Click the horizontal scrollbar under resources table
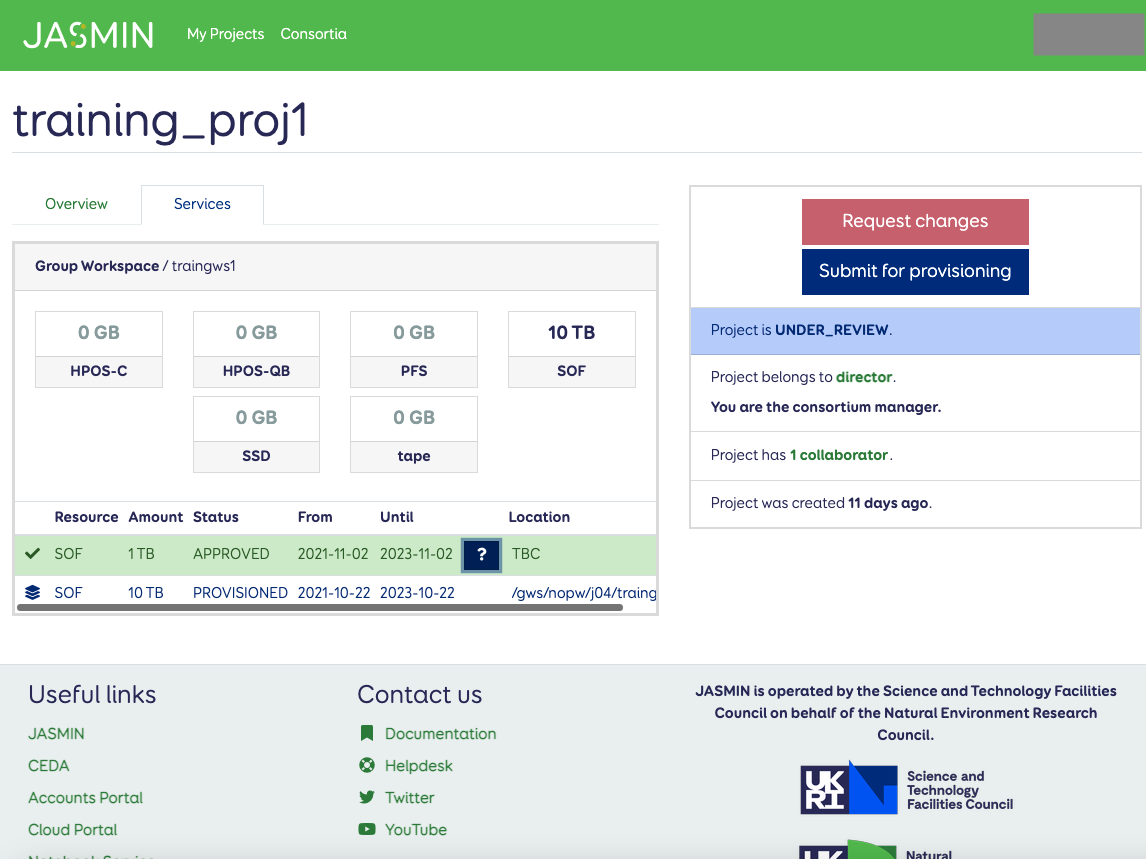The image size is (1146, 859). [320, 607]
